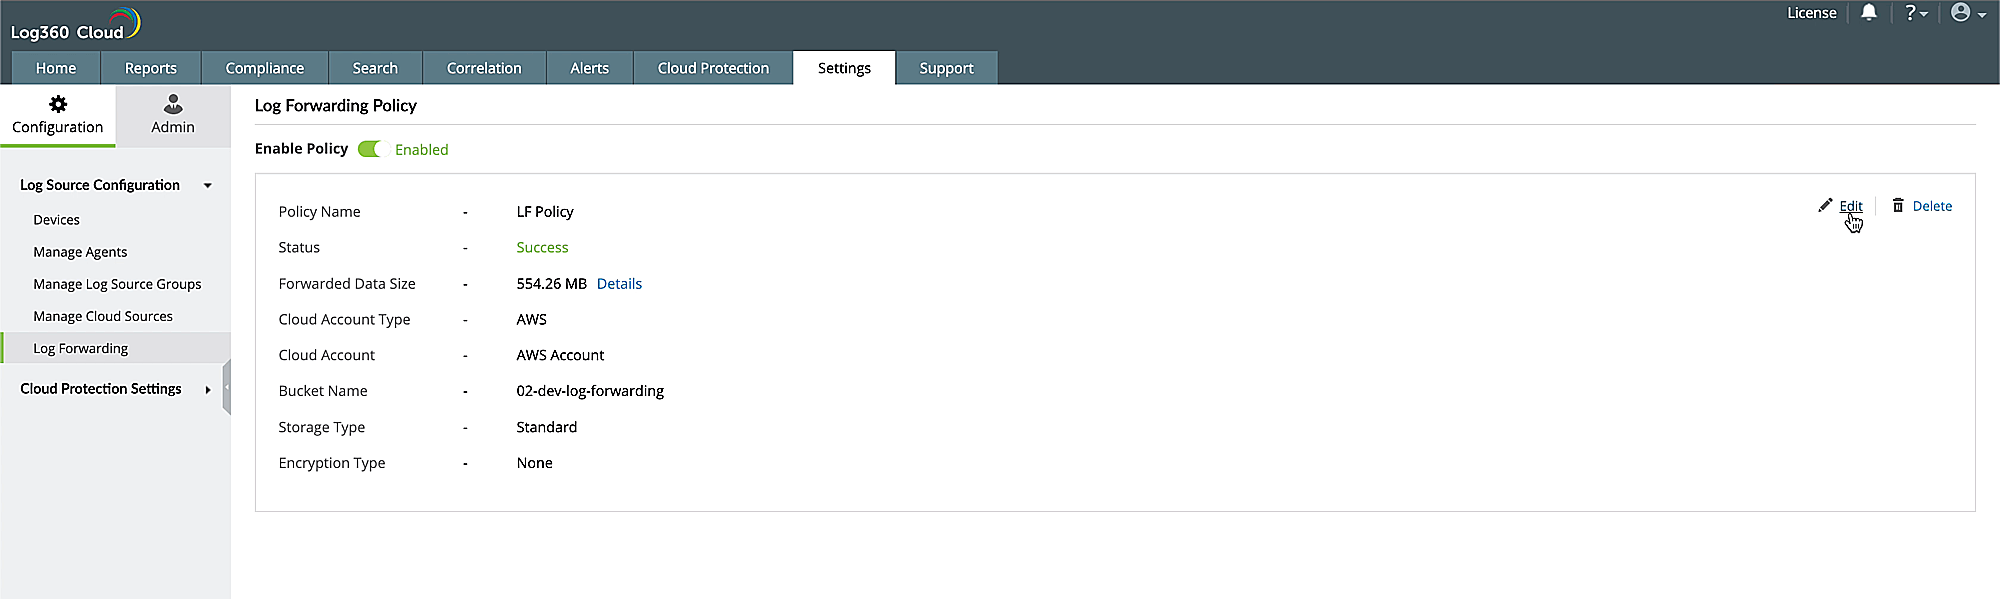Click the AWS Account value
The image size is (2000, 599).
pyautogui.click(x=560, y=355)
